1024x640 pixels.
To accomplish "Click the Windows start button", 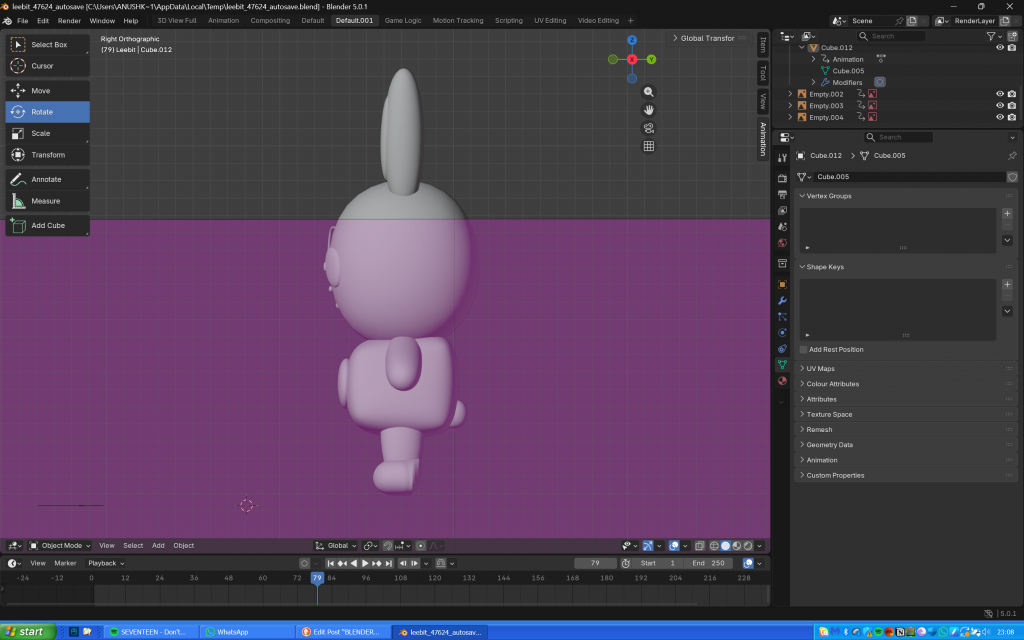I will tap(25, 632).
